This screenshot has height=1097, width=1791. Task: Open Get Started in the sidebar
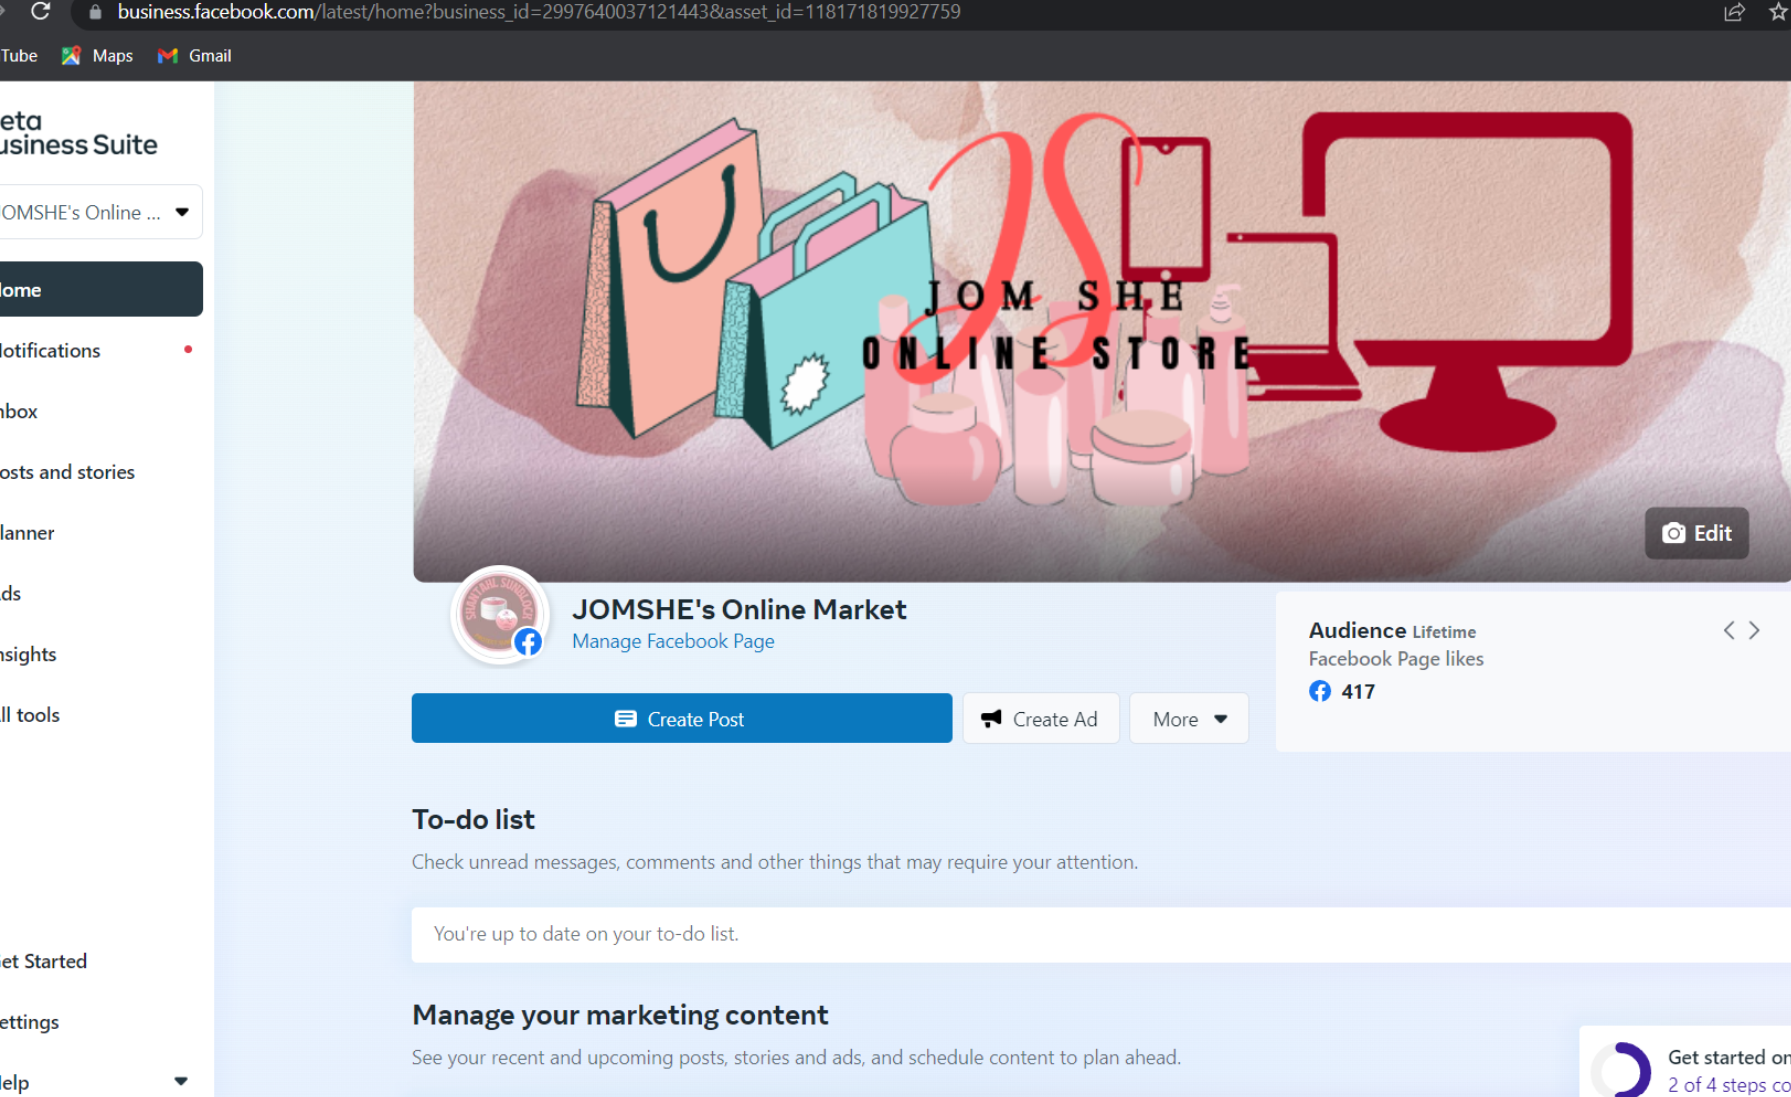click(x=99, y=962)
